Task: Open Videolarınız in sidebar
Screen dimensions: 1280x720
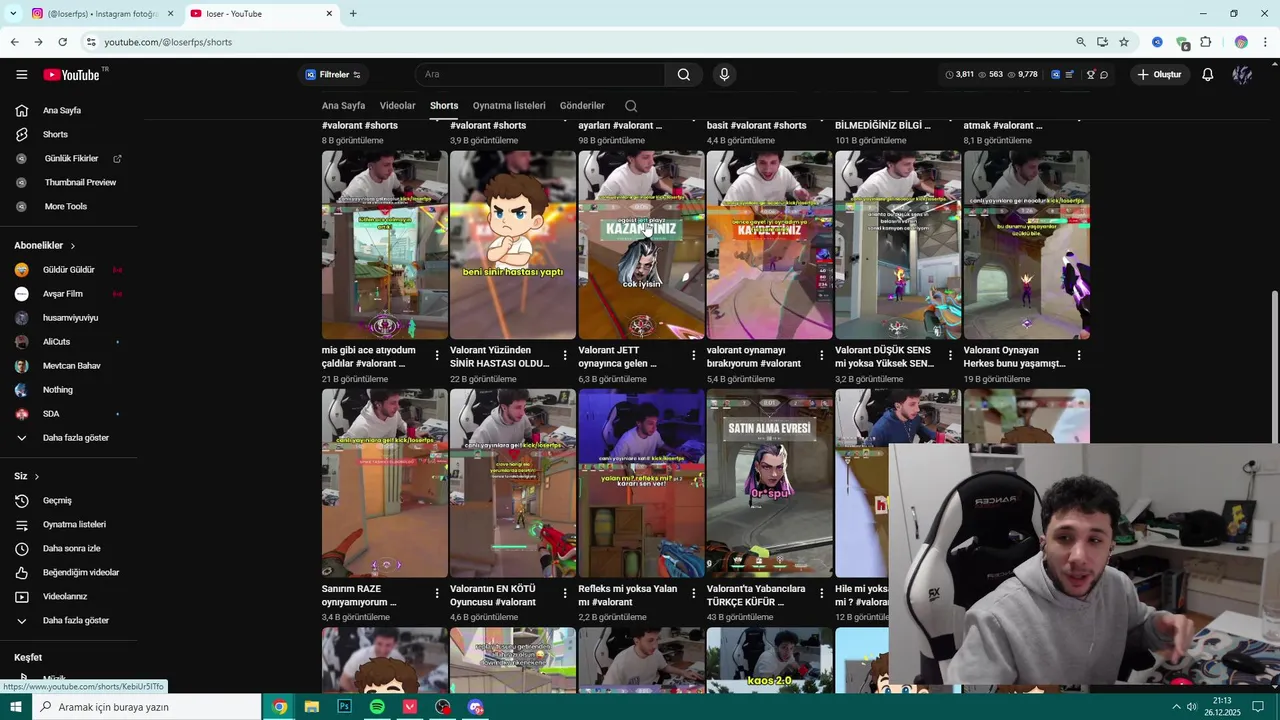Action: (65, 596)
